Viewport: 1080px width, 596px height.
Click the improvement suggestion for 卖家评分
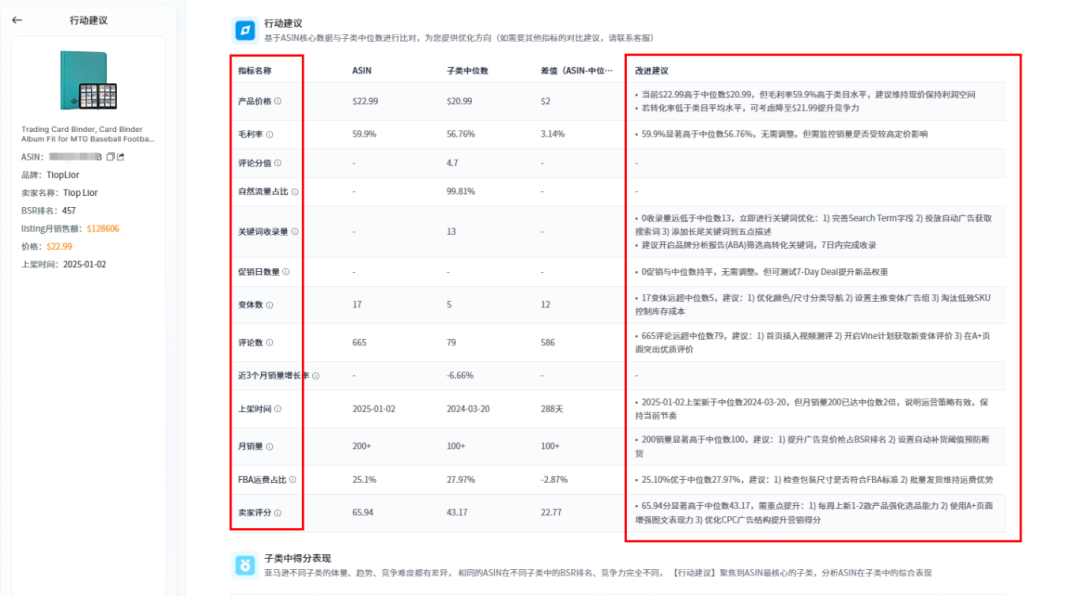[x=814, y=513]
